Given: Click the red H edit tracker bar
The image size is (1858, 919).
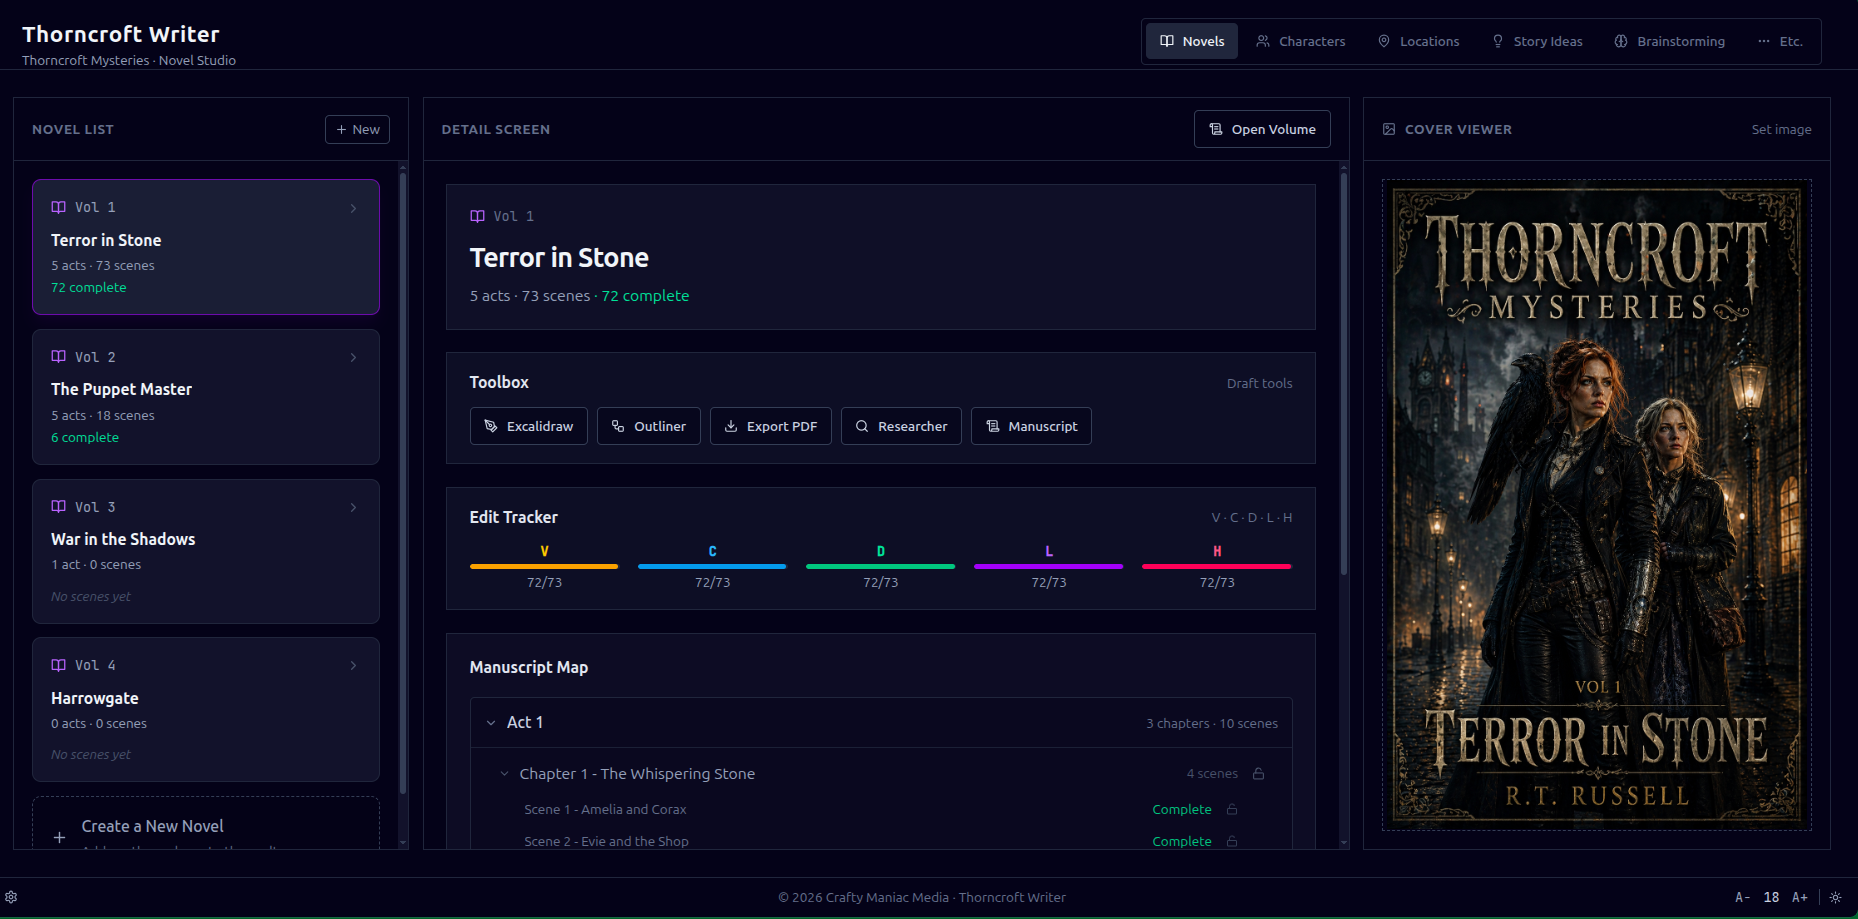Looking at the screenshot, I should pyautogui.click(x=1217, y=566).
